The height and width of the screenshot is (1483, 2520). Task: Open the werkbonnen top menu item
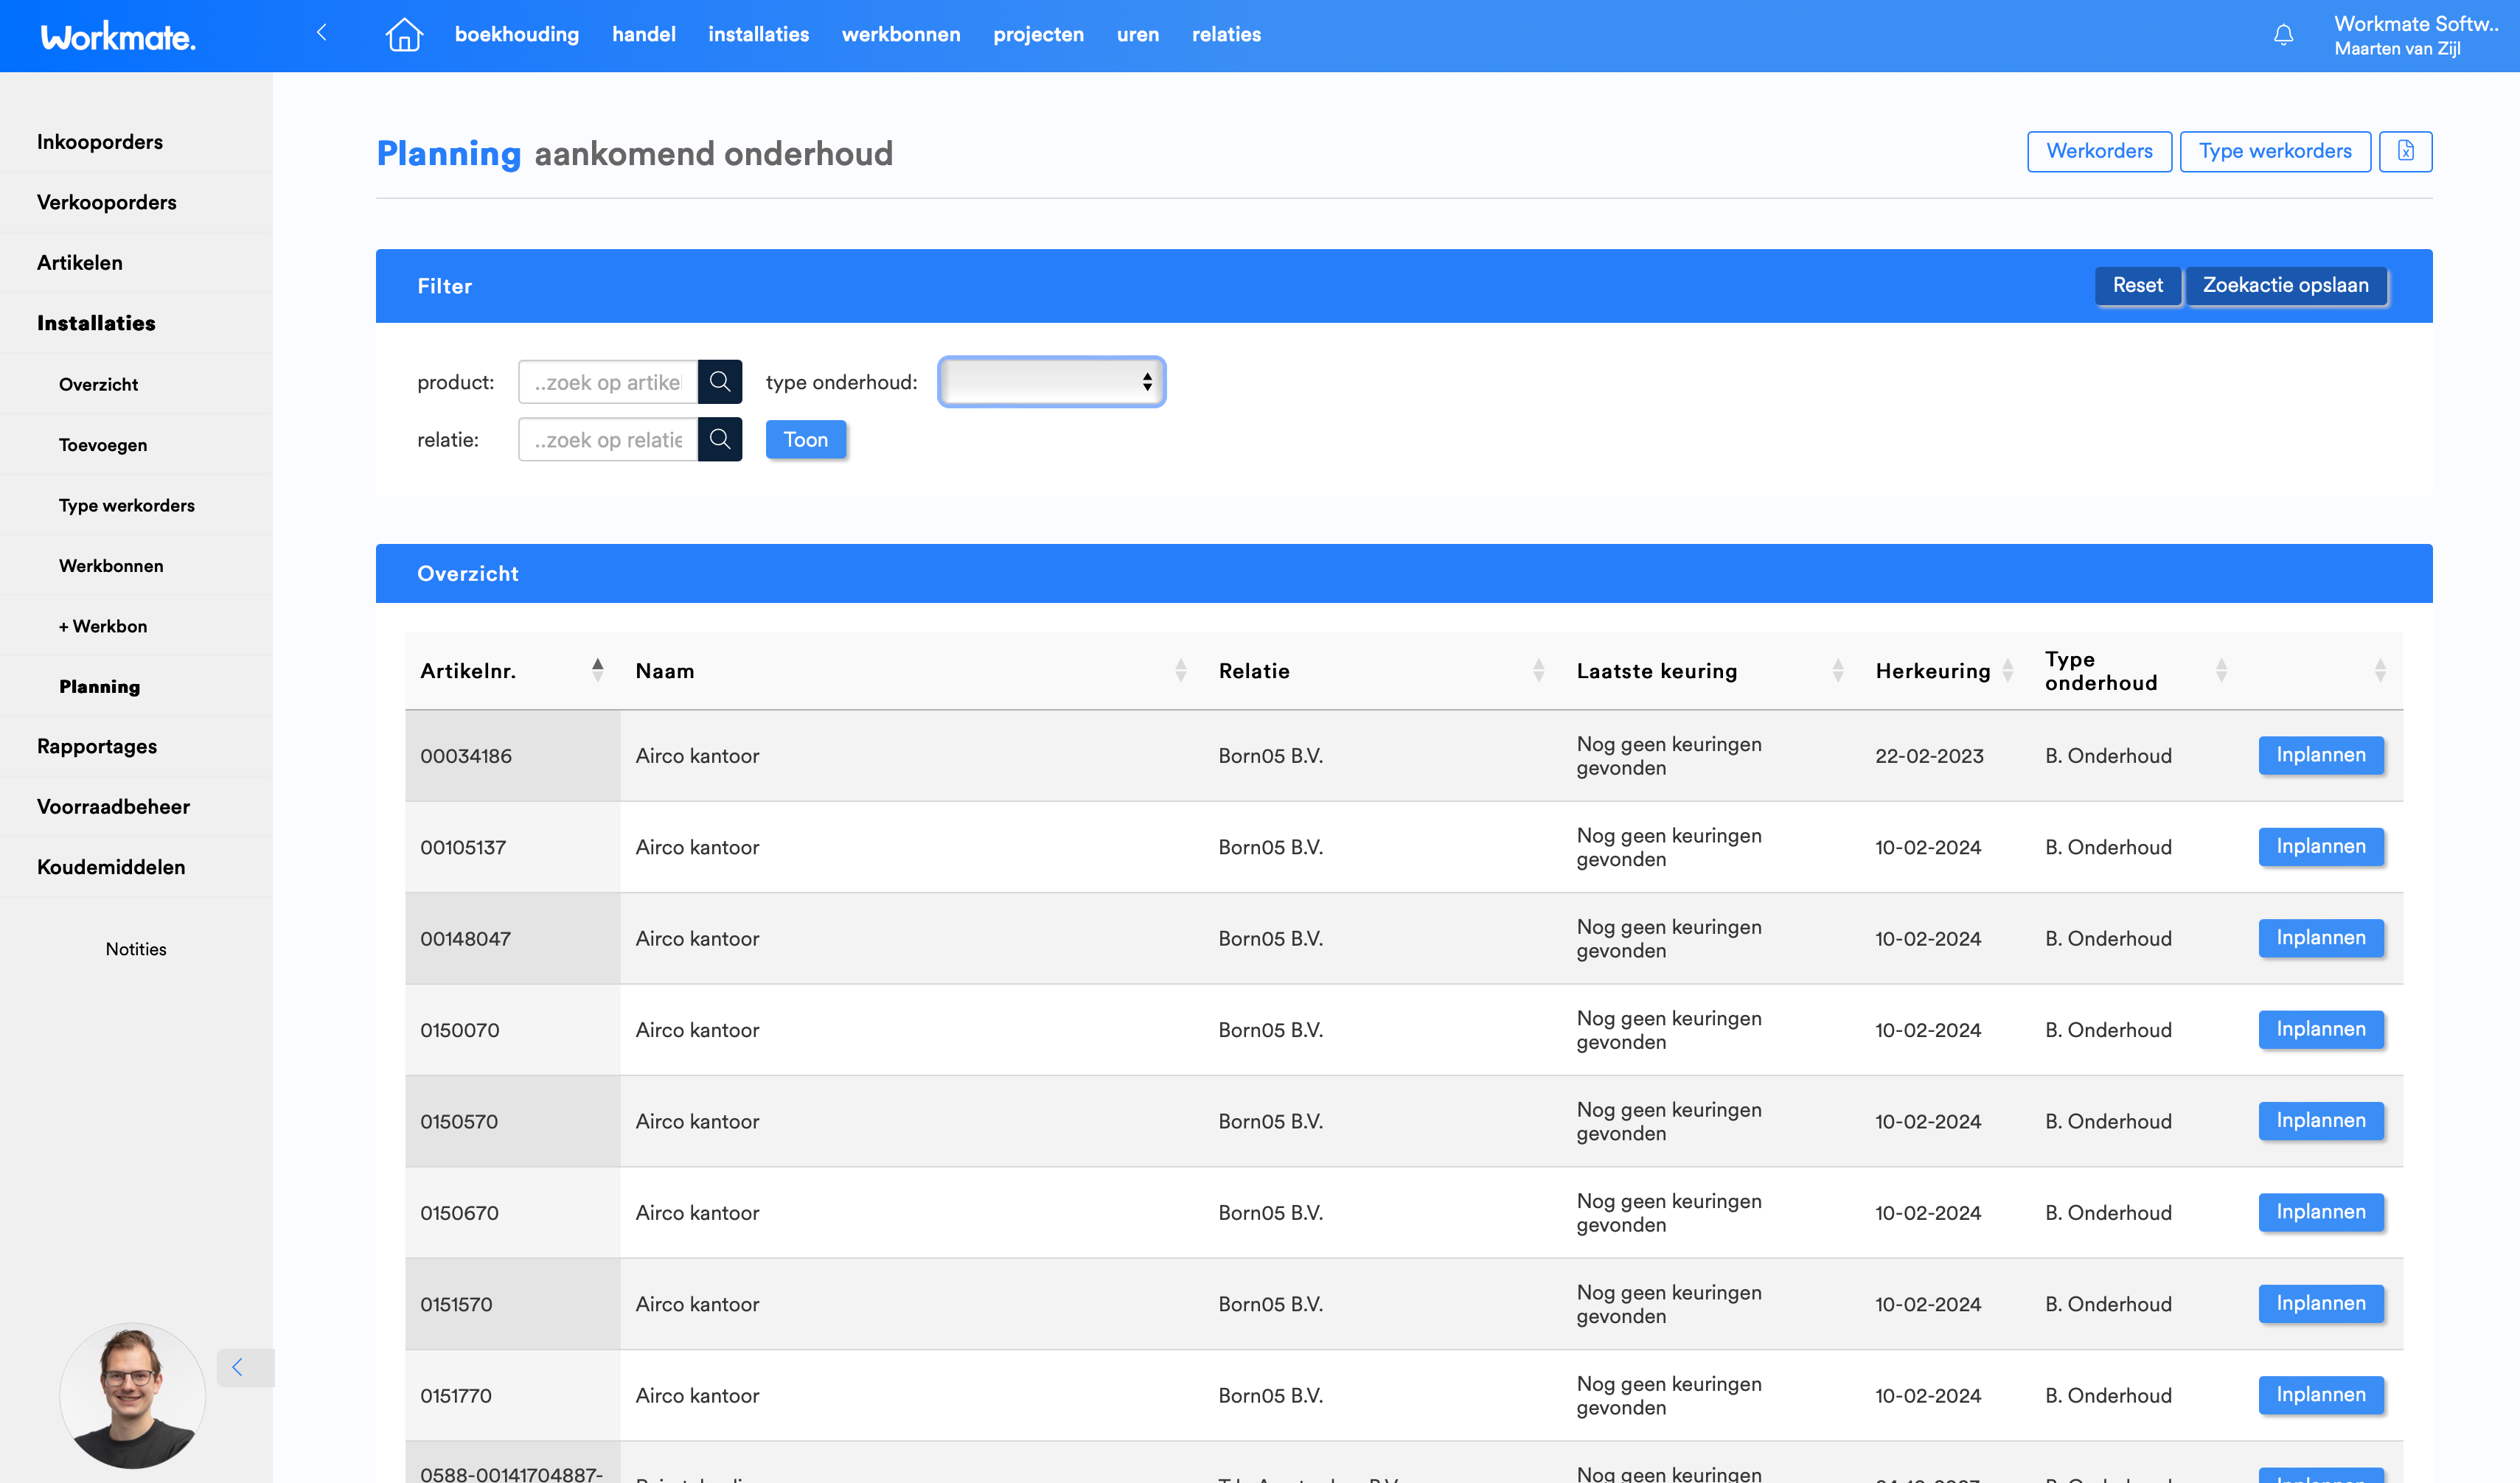point(900,35)
